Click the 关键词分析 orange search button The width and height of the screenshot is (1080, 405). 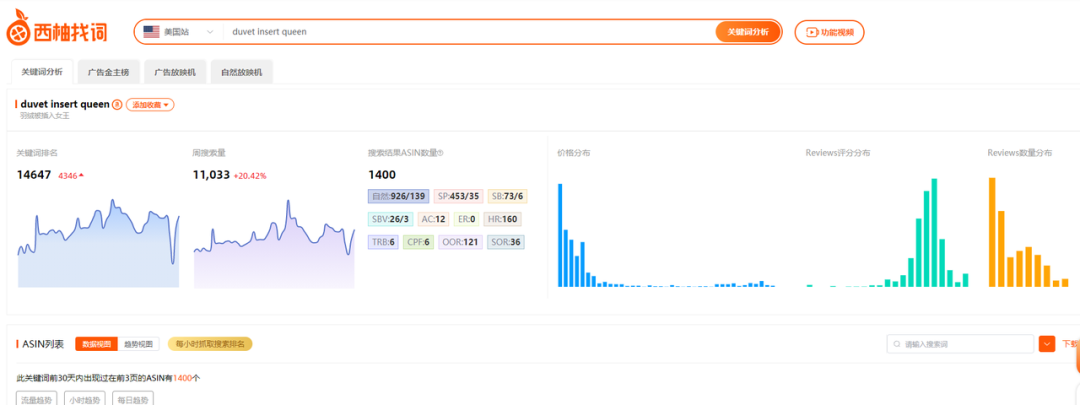(x=748, y=32)
